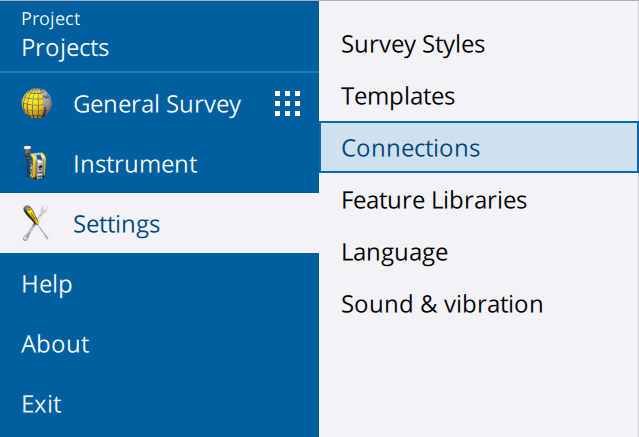The height and width of the screenshot is (437, 639).
Task: Select the highlighted Connections entry
Action: click(x=411, y=148)
